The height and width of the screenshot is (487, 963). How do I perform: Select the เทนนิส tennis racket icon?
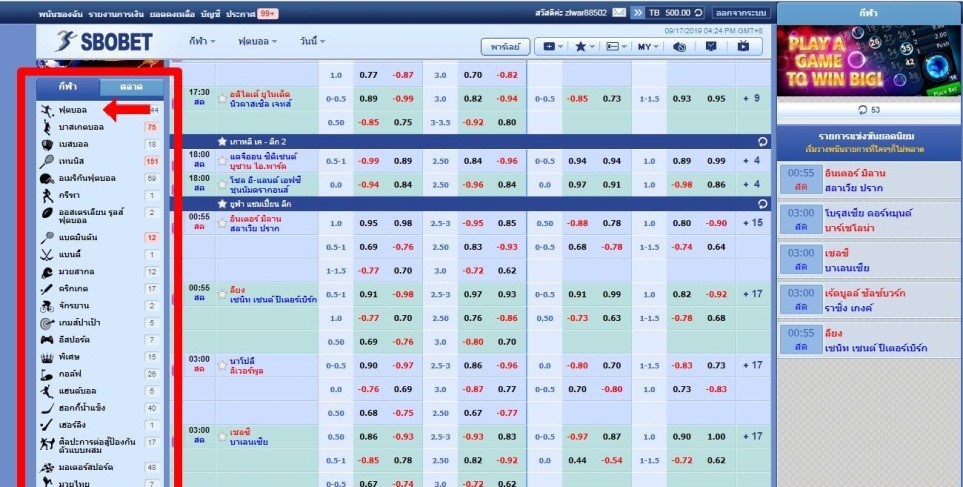pyautogui.click(x=47, y=162)
